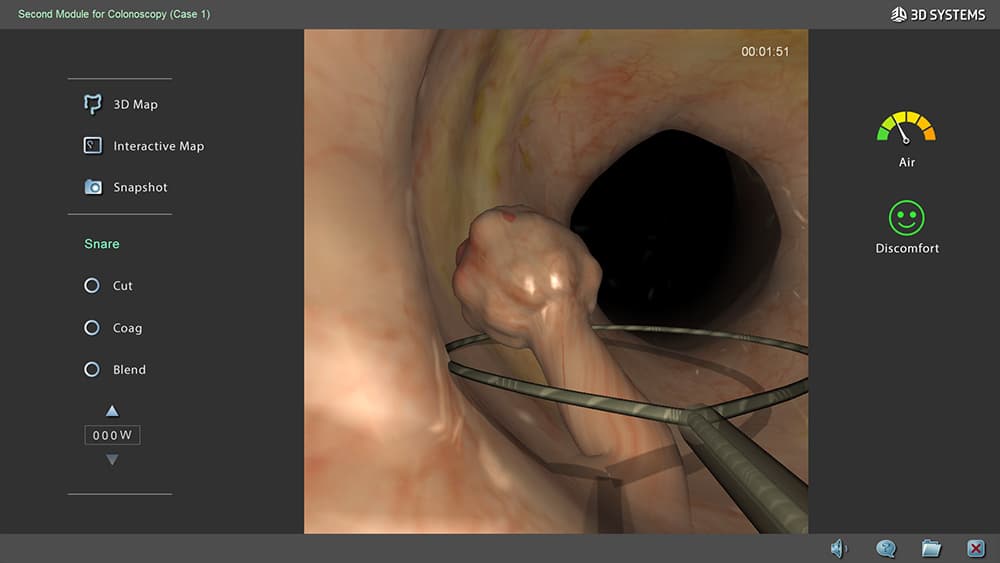Screen dimensions: 1000x563
Task: Select the Coag radio button
Action: coord(92,328)
